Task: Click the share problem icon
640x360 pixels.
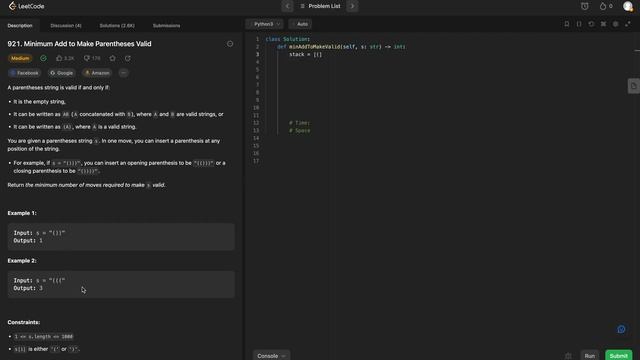Action: pyautogui.click(x=128, y=58)
